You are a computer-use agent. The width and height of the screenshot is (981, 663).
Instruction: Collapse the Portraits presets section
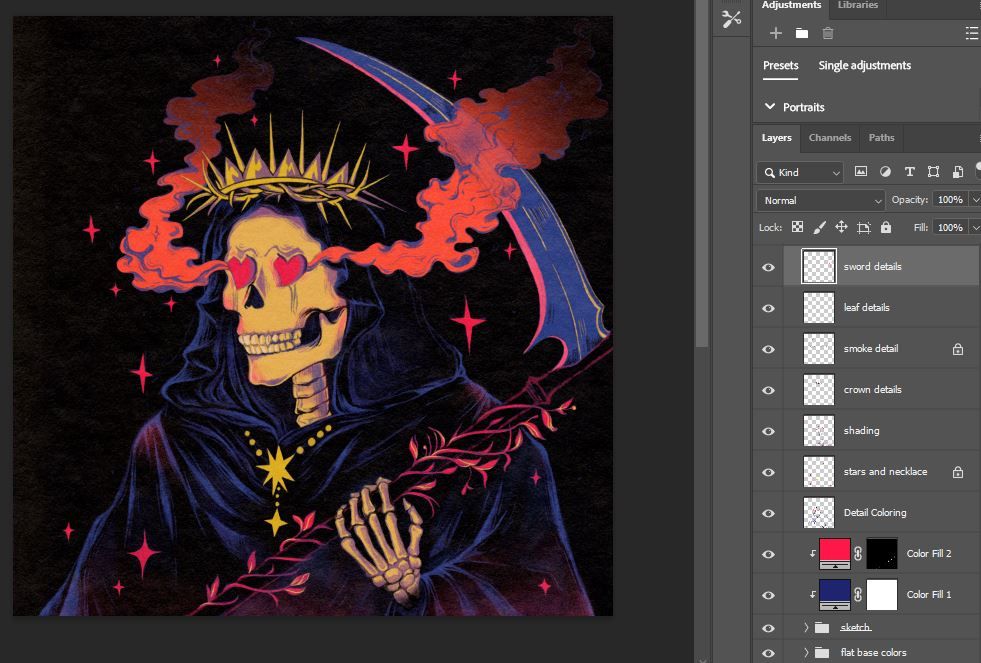point(770,107)
